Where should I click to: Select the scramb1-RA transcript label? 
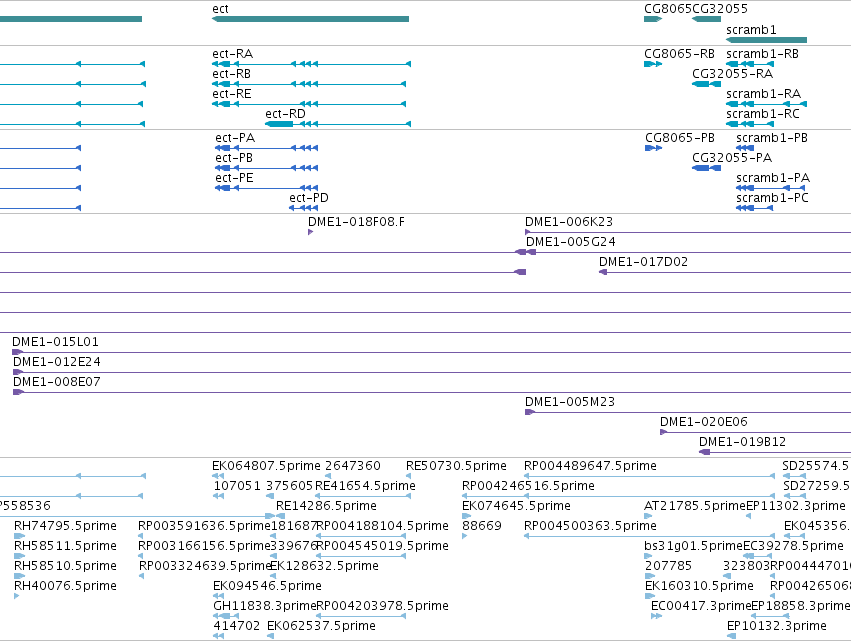click(x=764, y=94)
